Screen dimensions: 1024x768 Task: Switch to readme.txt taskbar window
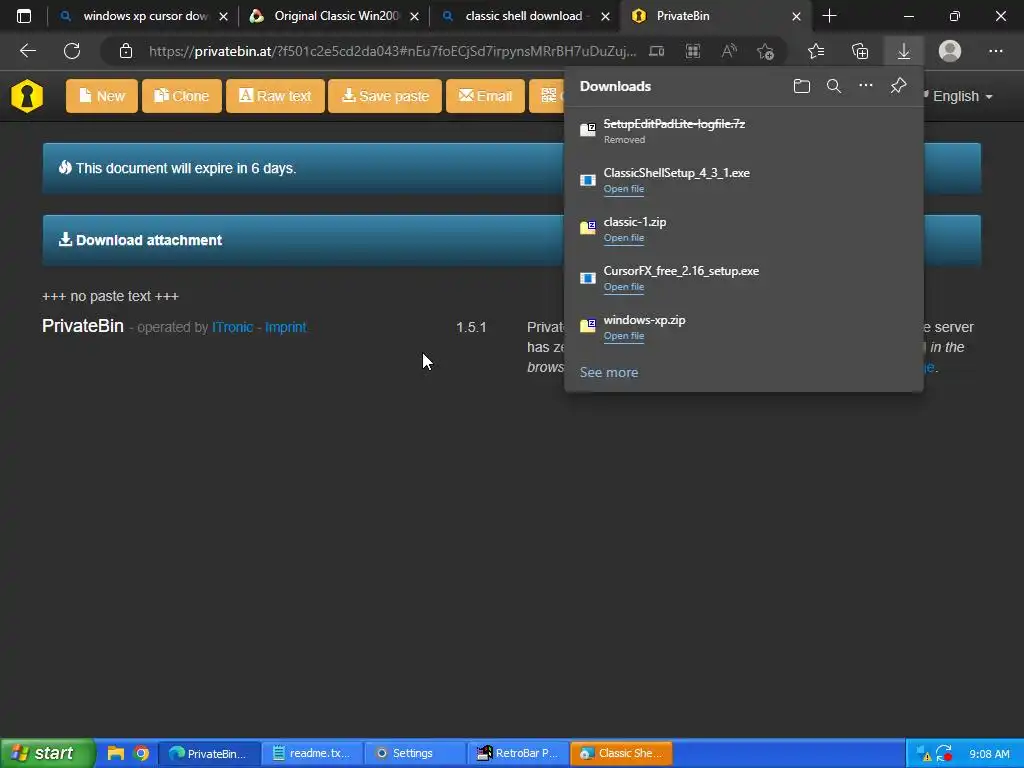313,753
